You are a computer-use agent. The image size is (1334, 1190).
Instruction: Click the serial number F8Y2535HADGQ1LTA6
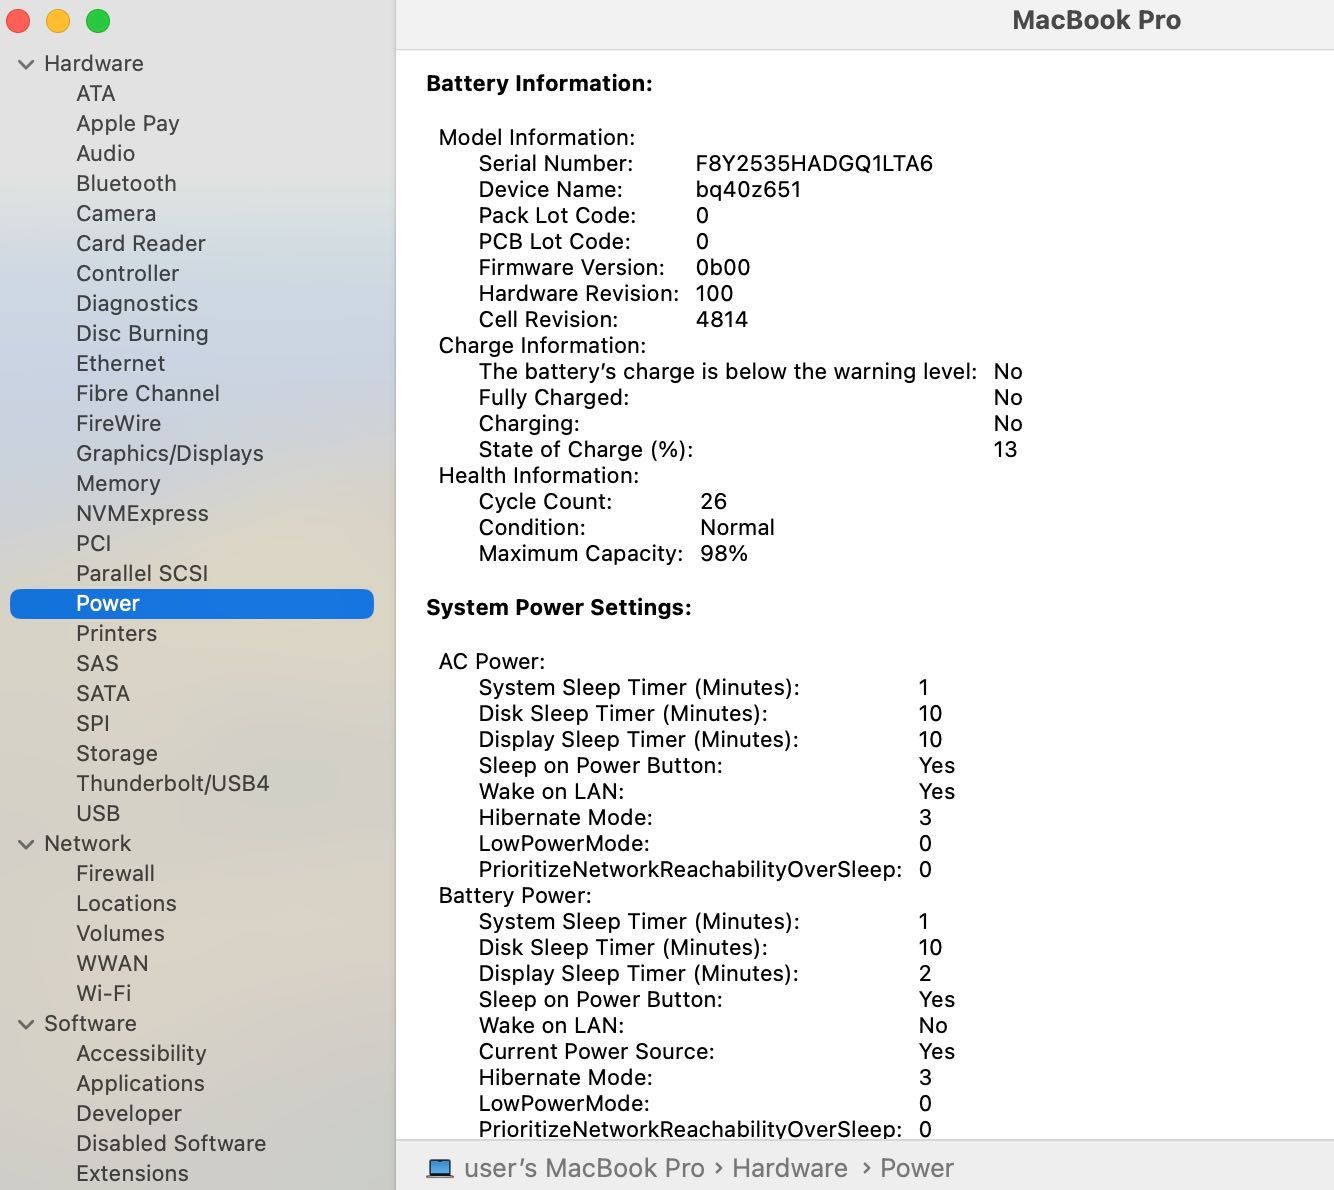click(x=814, y=163)
